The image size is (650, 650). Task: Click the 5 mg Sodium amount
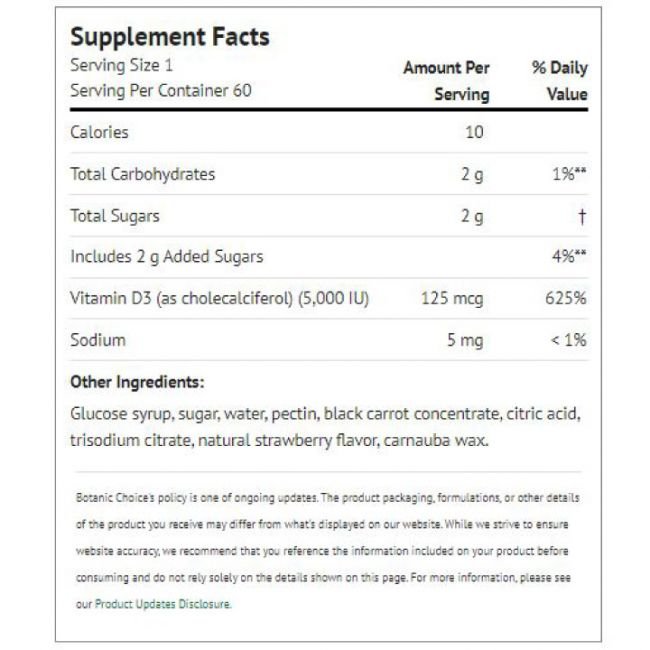(x=464, y=340)
